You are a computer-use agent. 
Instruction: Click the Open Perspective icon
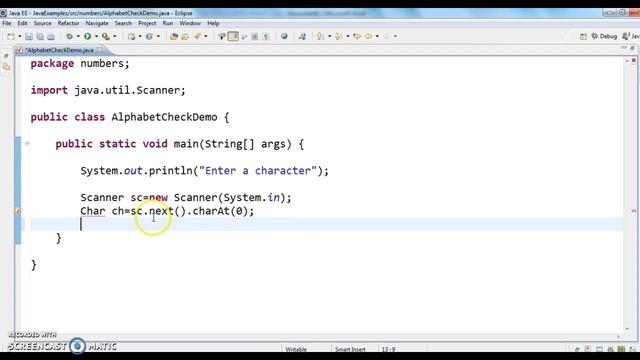click(583, 37)
